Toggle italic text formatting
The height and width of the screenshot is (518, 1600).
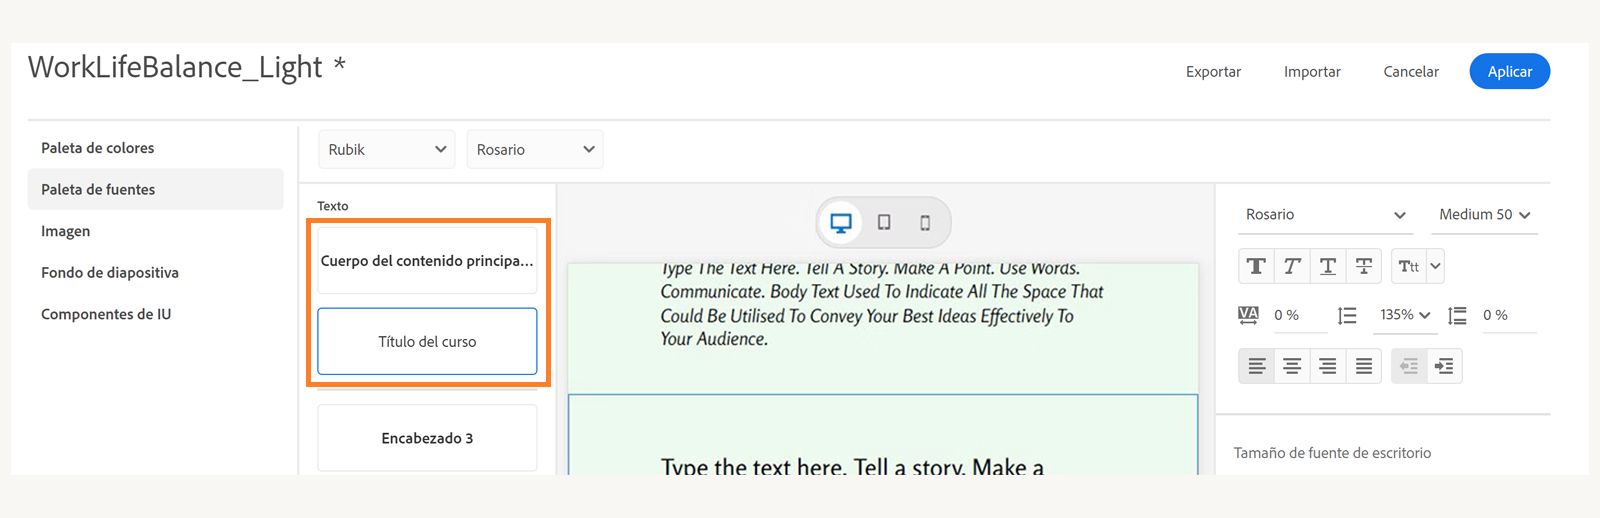coord(1292,266)
